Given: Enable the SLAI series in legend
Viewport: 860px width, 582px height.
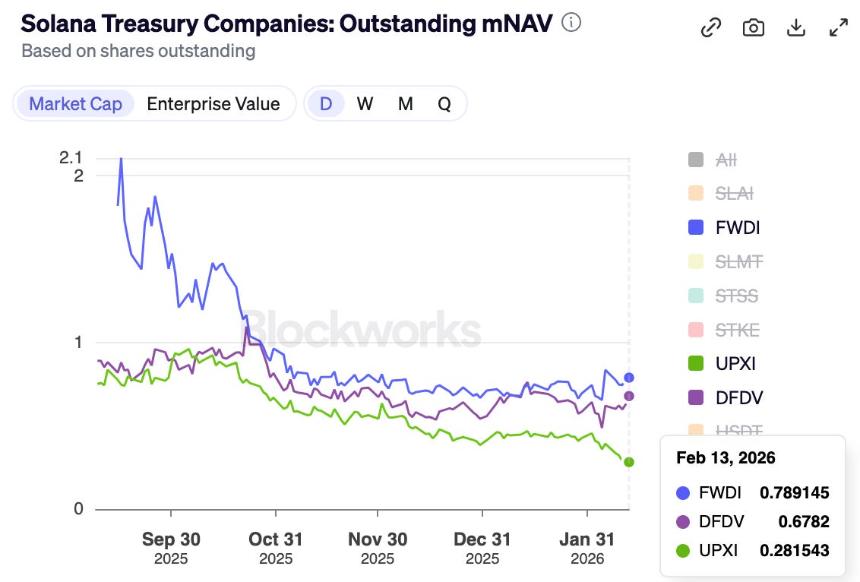Looking at the screenshot, I should coord(721,193).
